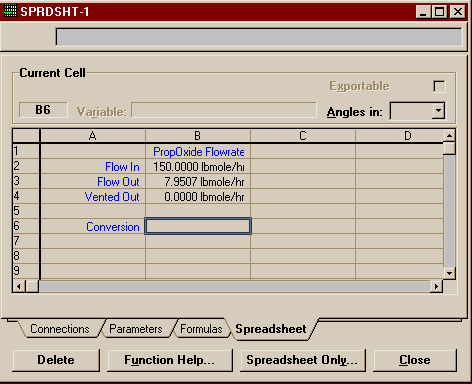Maximize the SPRDSHT-1 window

[440, 12]
